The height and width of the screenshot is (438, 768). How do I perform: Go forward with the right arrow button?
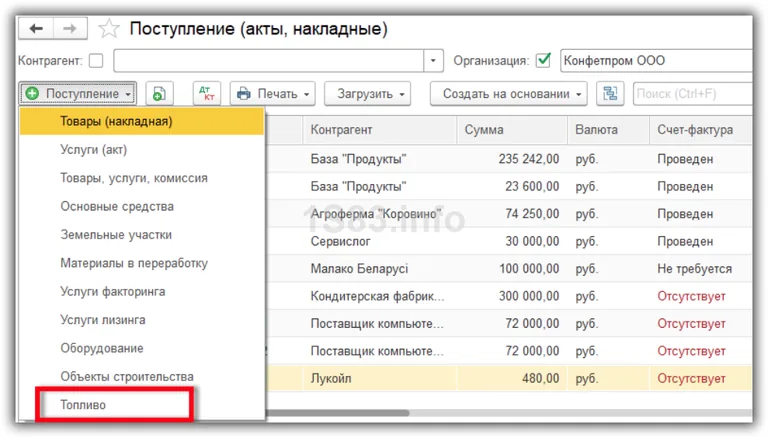coord(70,29)
